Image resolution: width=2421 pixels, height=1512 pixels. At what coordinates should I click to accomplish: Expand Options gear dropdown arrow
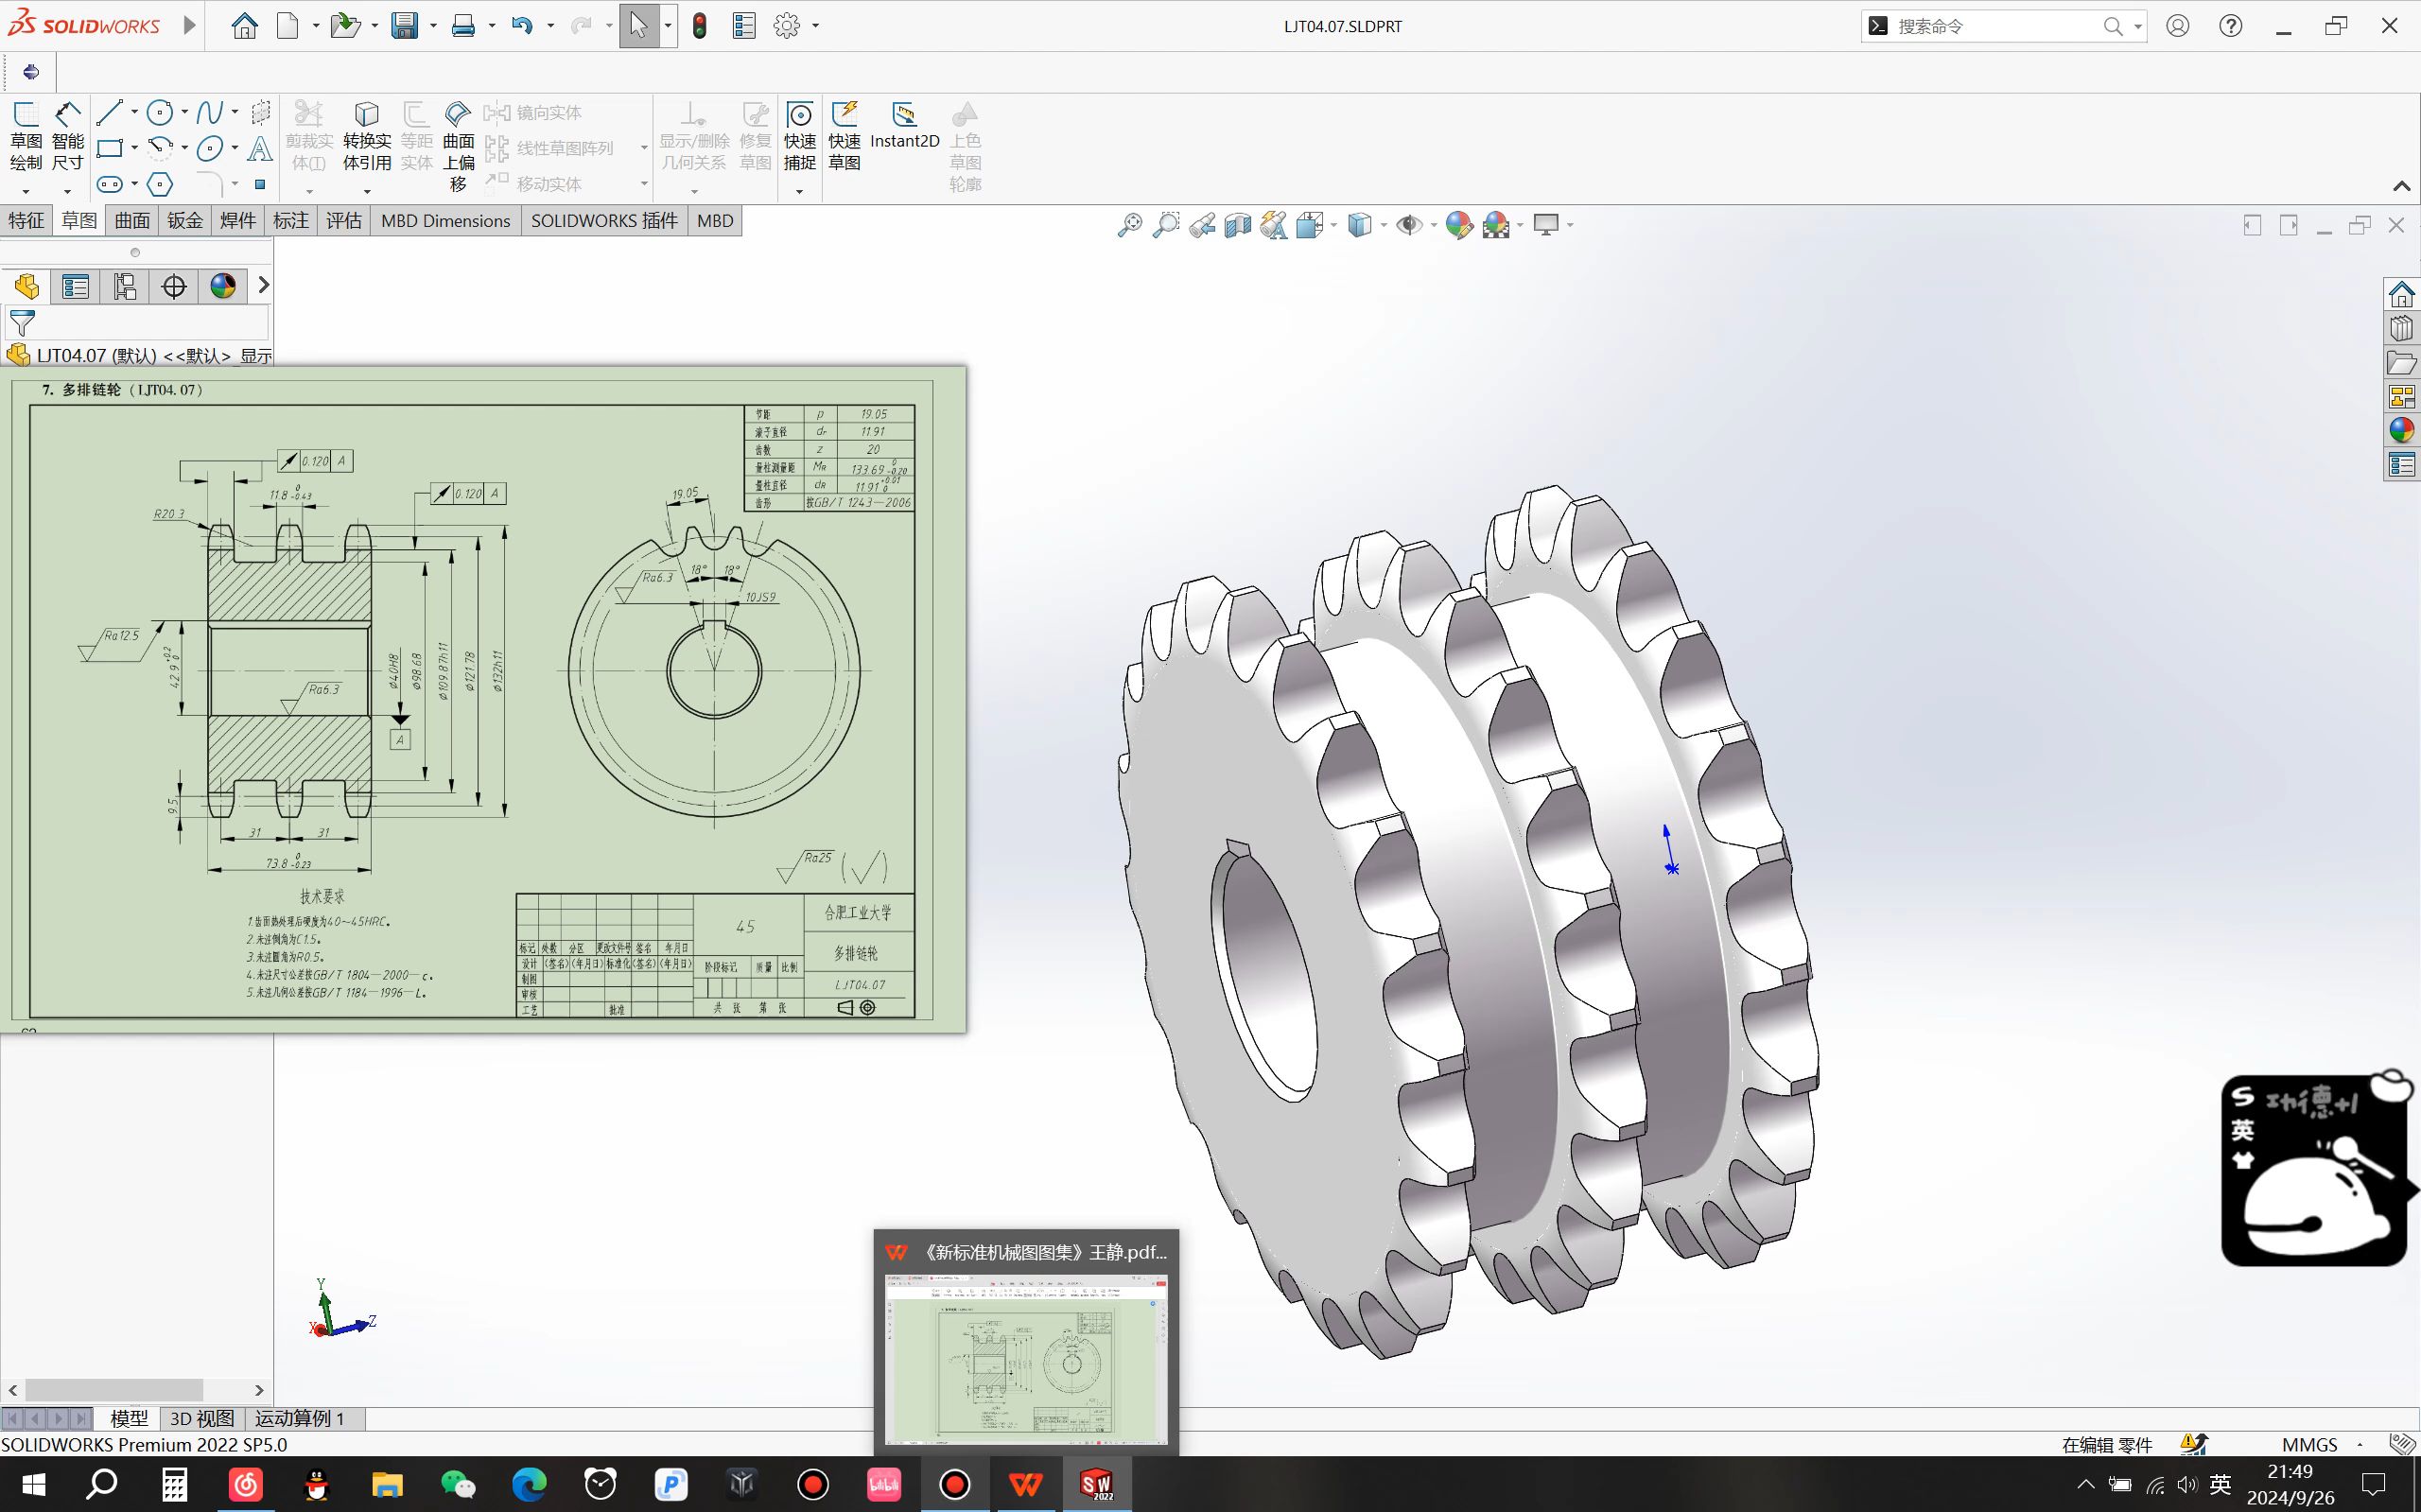[x=816, y=26]
